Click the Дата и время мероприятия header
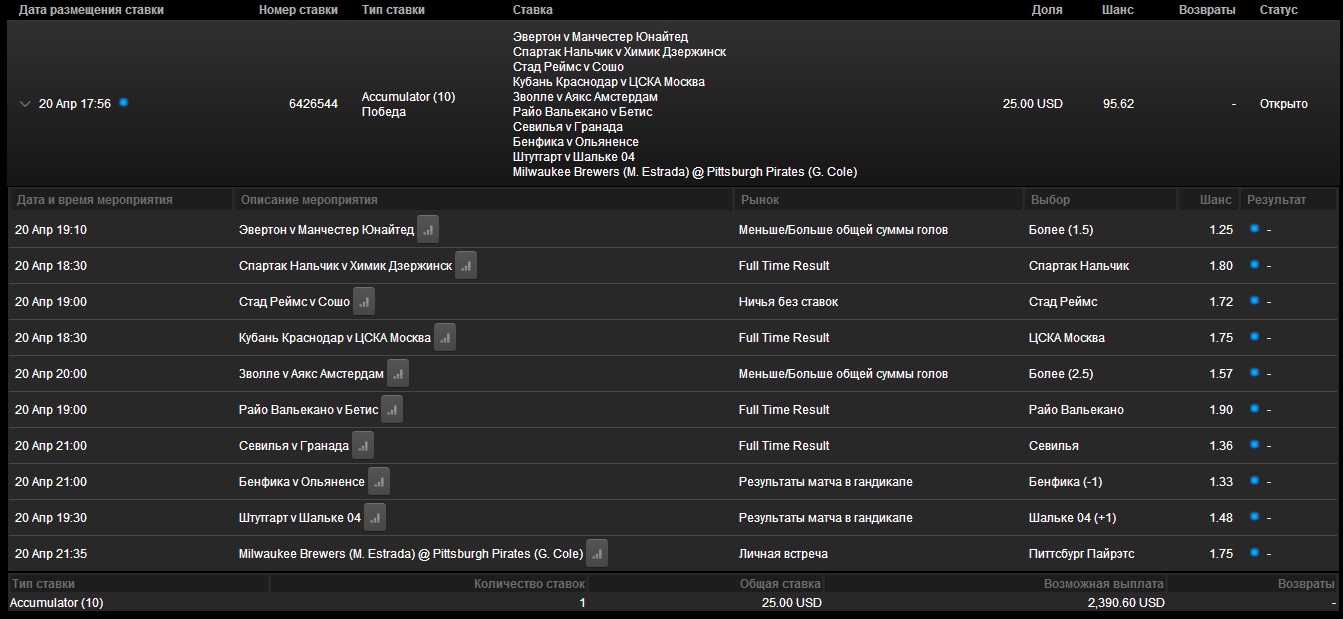The width and height of the screenshot is (1343, 619). 94,200
